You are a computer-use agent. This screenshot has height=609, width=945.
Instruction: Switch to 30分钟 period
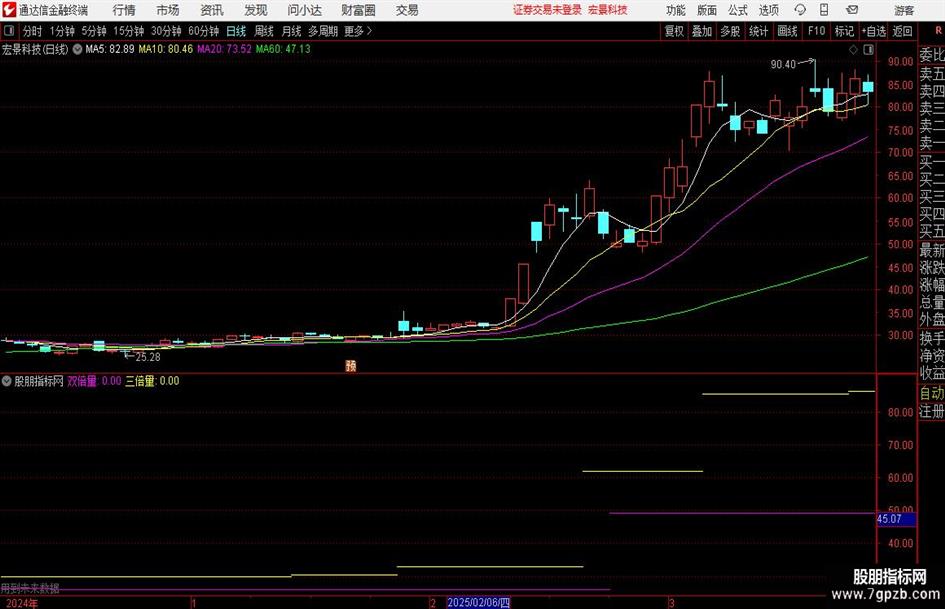[166, 31]
